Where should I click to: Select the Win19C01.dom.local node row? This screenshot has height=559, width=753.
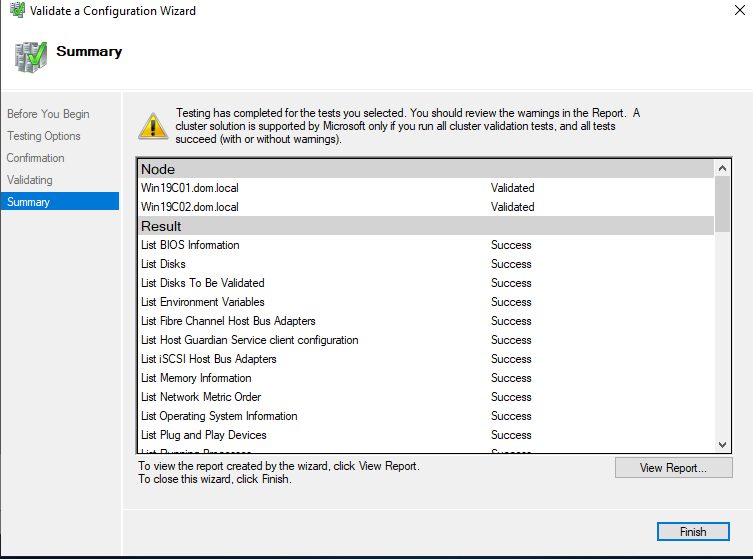[x=190, y=188]
